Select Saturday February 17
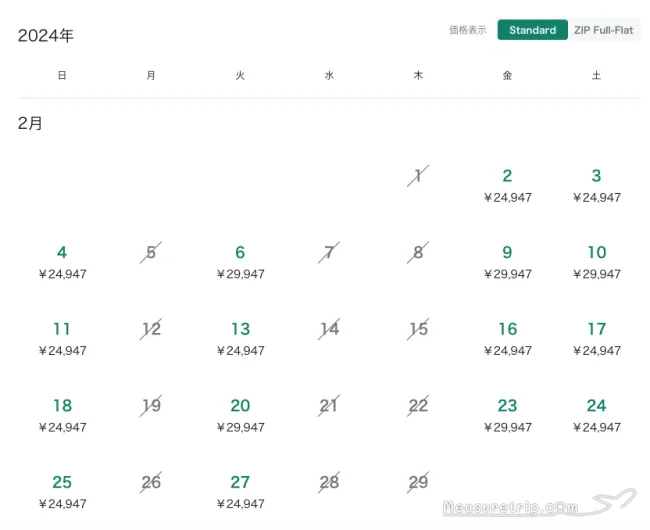 coord(597,339)
